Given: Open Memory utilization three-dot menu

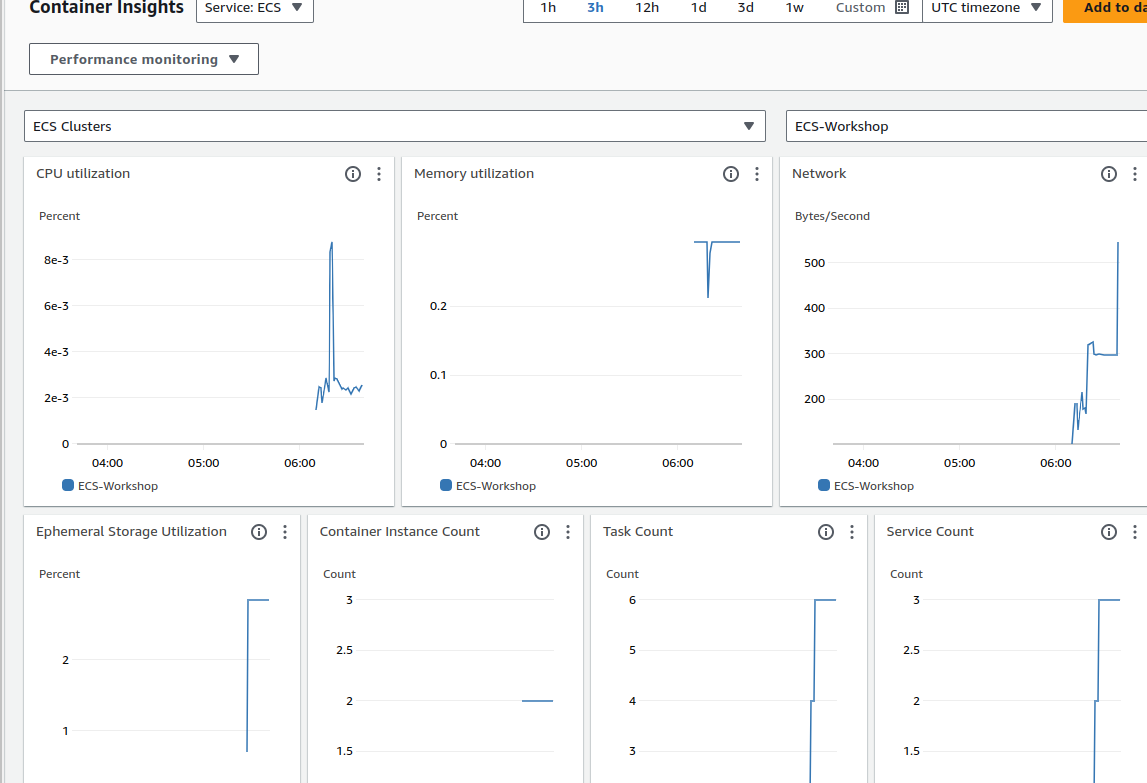Looking at the screenshot, I should pos(757,174).
